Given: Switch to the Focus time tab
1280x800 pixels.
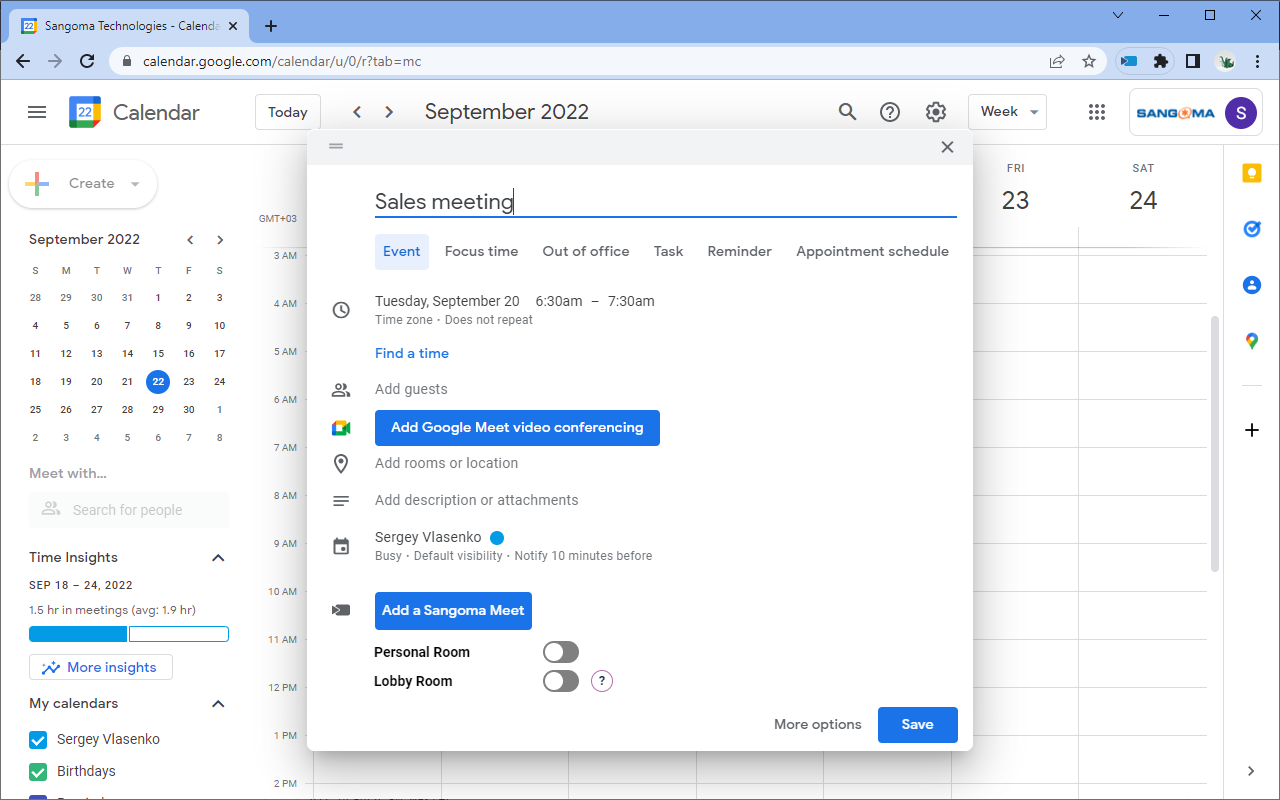Looking at the screenshot, I should pos(481,252).
